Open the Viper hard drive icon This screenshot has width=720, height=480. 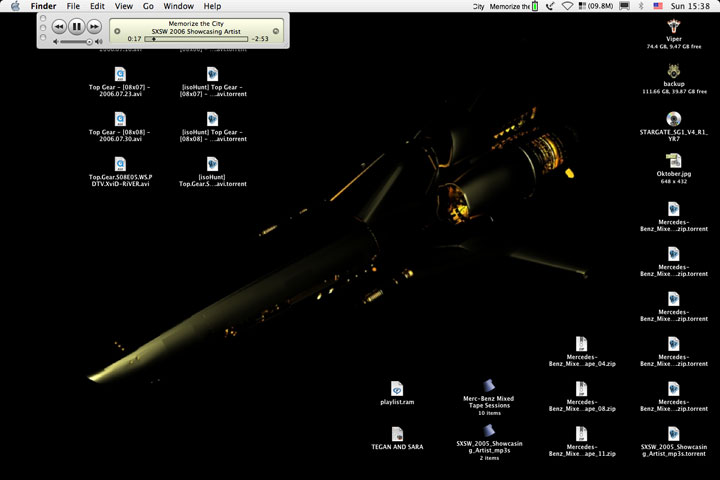(x=673, y=26)
